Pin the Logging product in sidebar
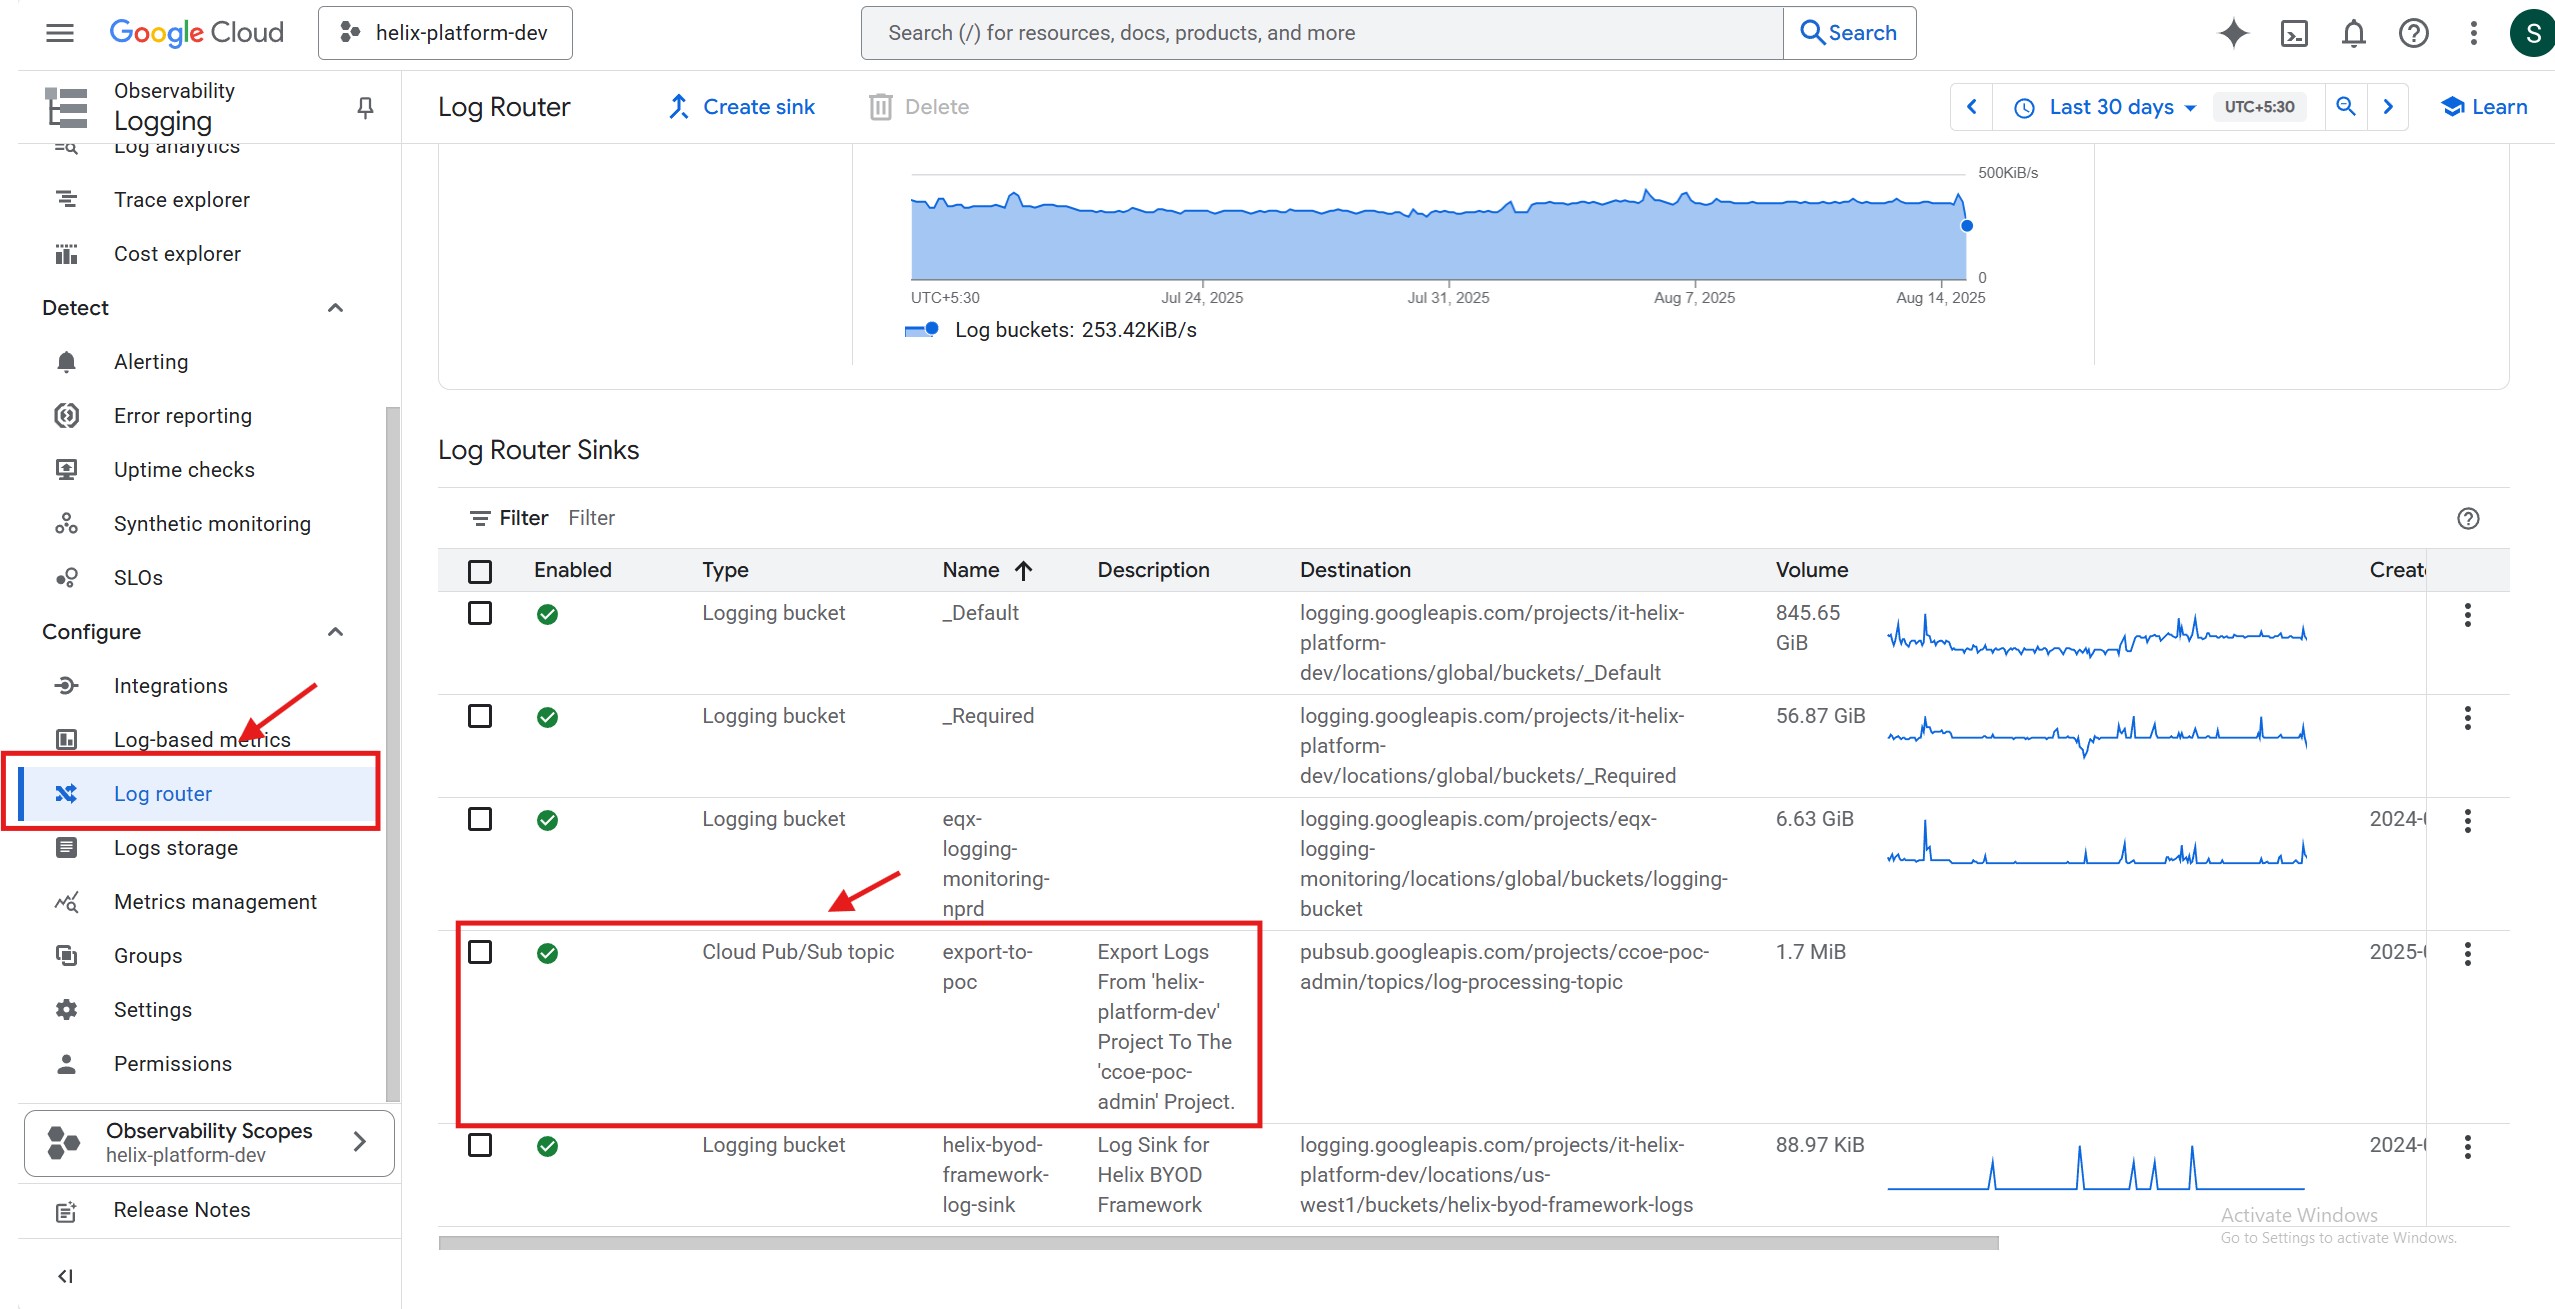 pyautogui.click(x=365, y=107)
